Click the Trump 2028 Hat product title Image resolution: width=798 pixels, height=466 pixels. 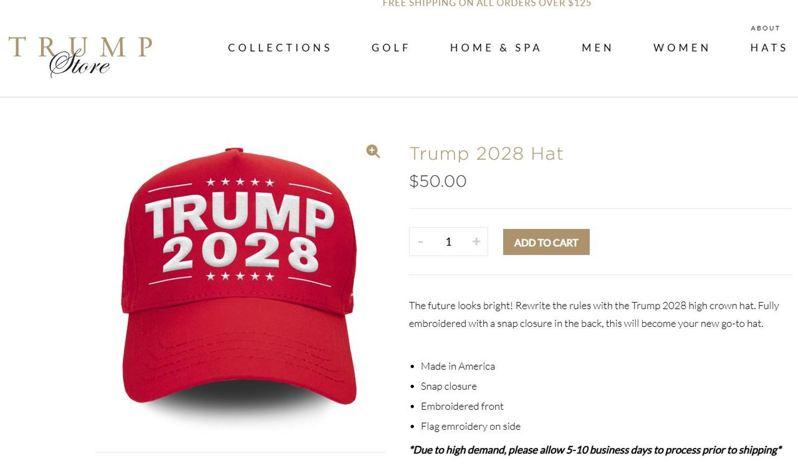click(x=486, y=153)
